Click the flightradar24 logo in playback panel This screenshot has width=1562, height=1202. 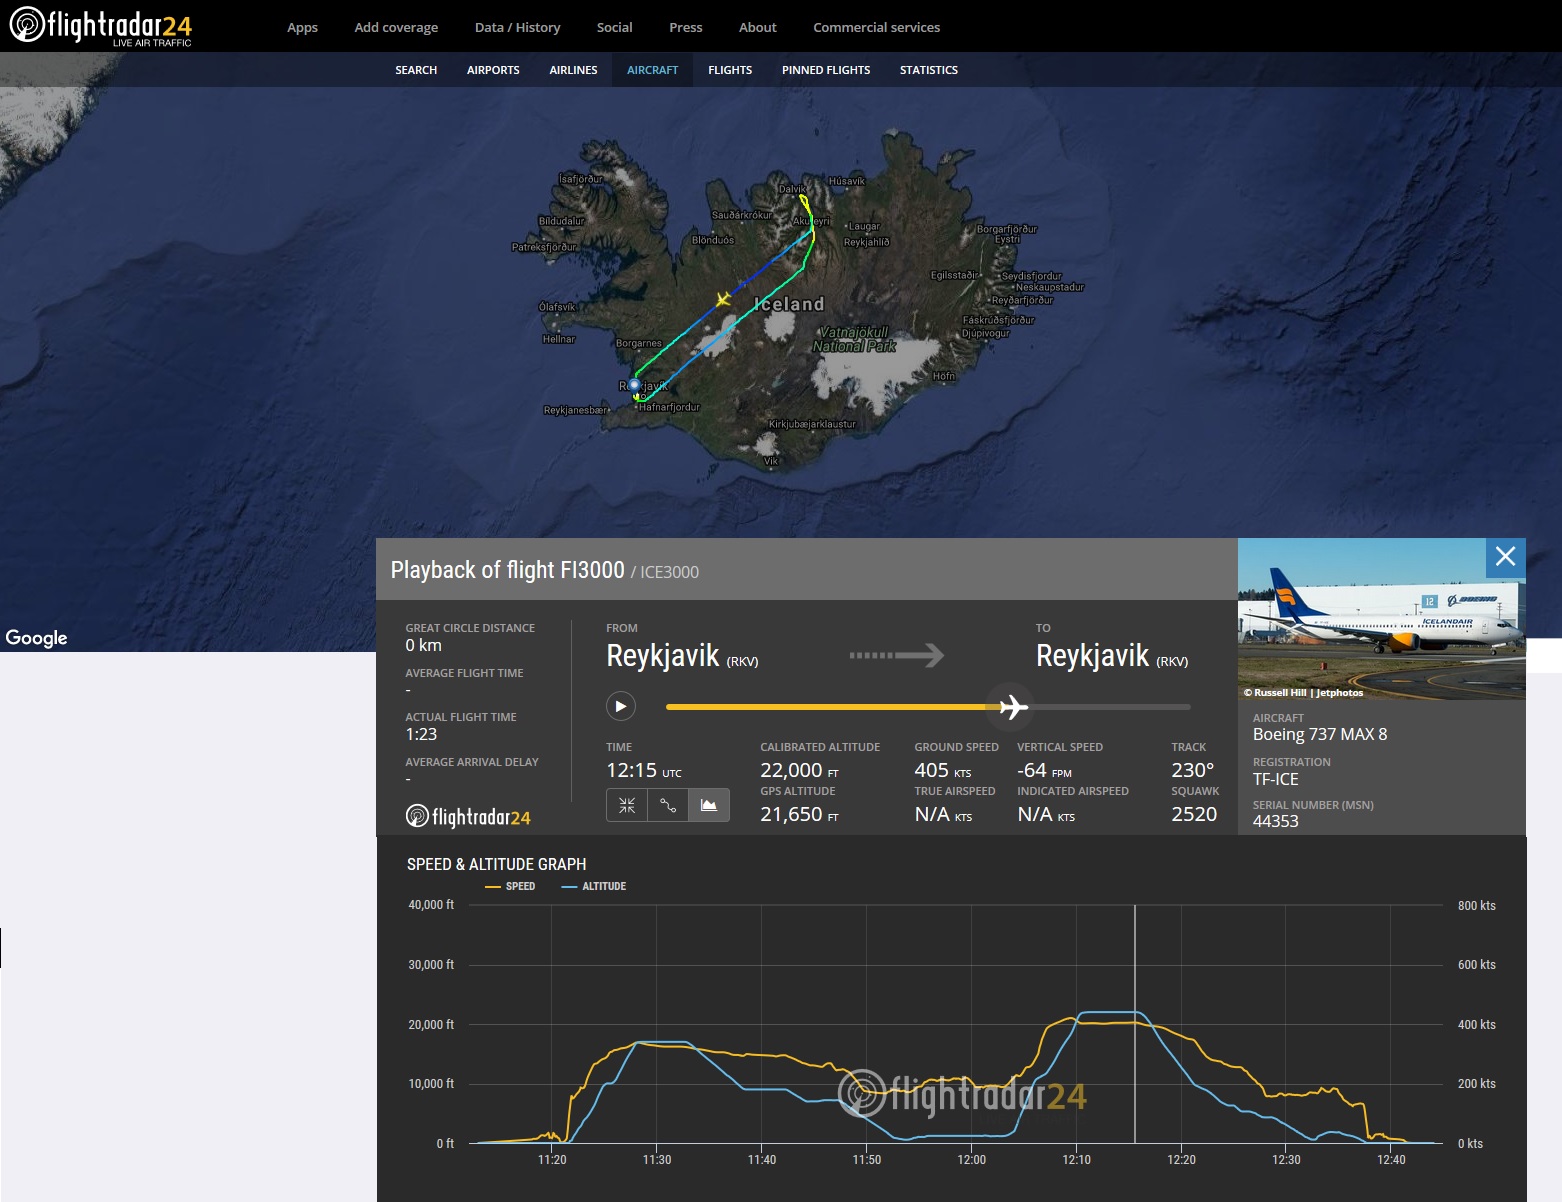coord(468,816)
